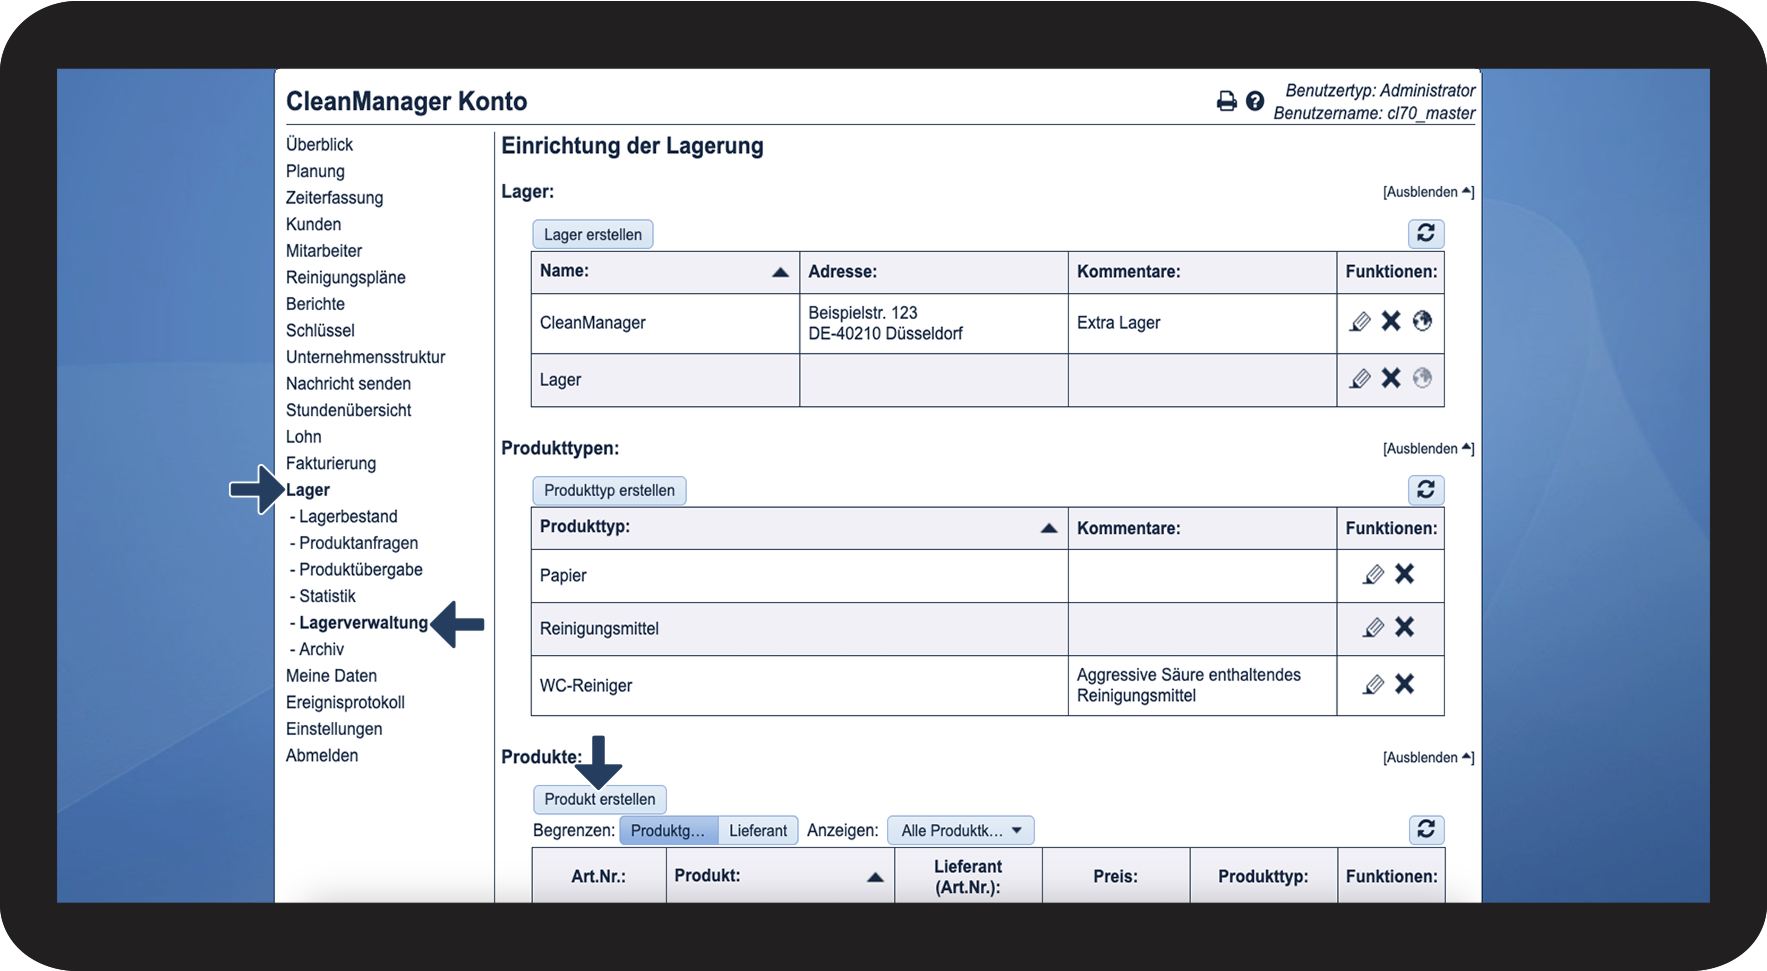Viewport: 1767px width, 971px height.
Task: Delete the WC-Reiniger product type
Action: pyautogui.click(x=1405, y=684)
